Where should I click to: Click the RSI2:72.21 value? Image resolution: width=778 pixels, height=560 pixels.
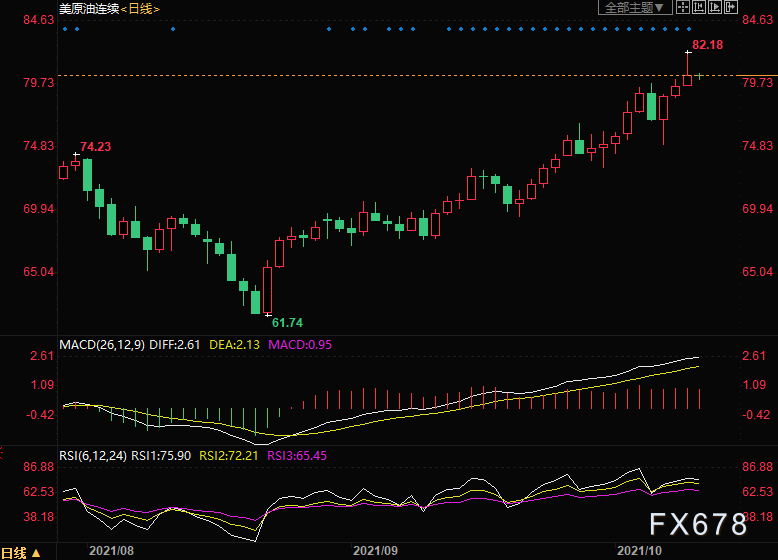229,455
